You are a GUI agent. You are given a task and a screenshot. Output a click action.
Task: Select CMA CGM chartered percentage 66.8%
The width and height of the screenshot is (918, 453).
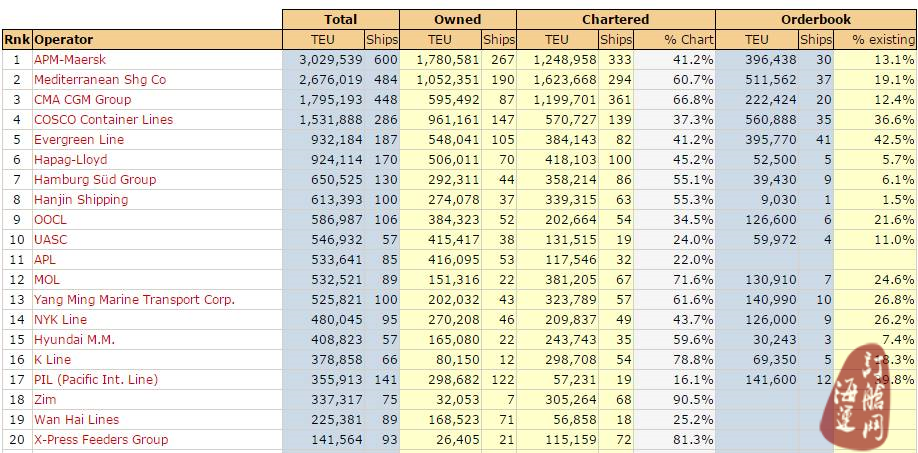[694, 99]
